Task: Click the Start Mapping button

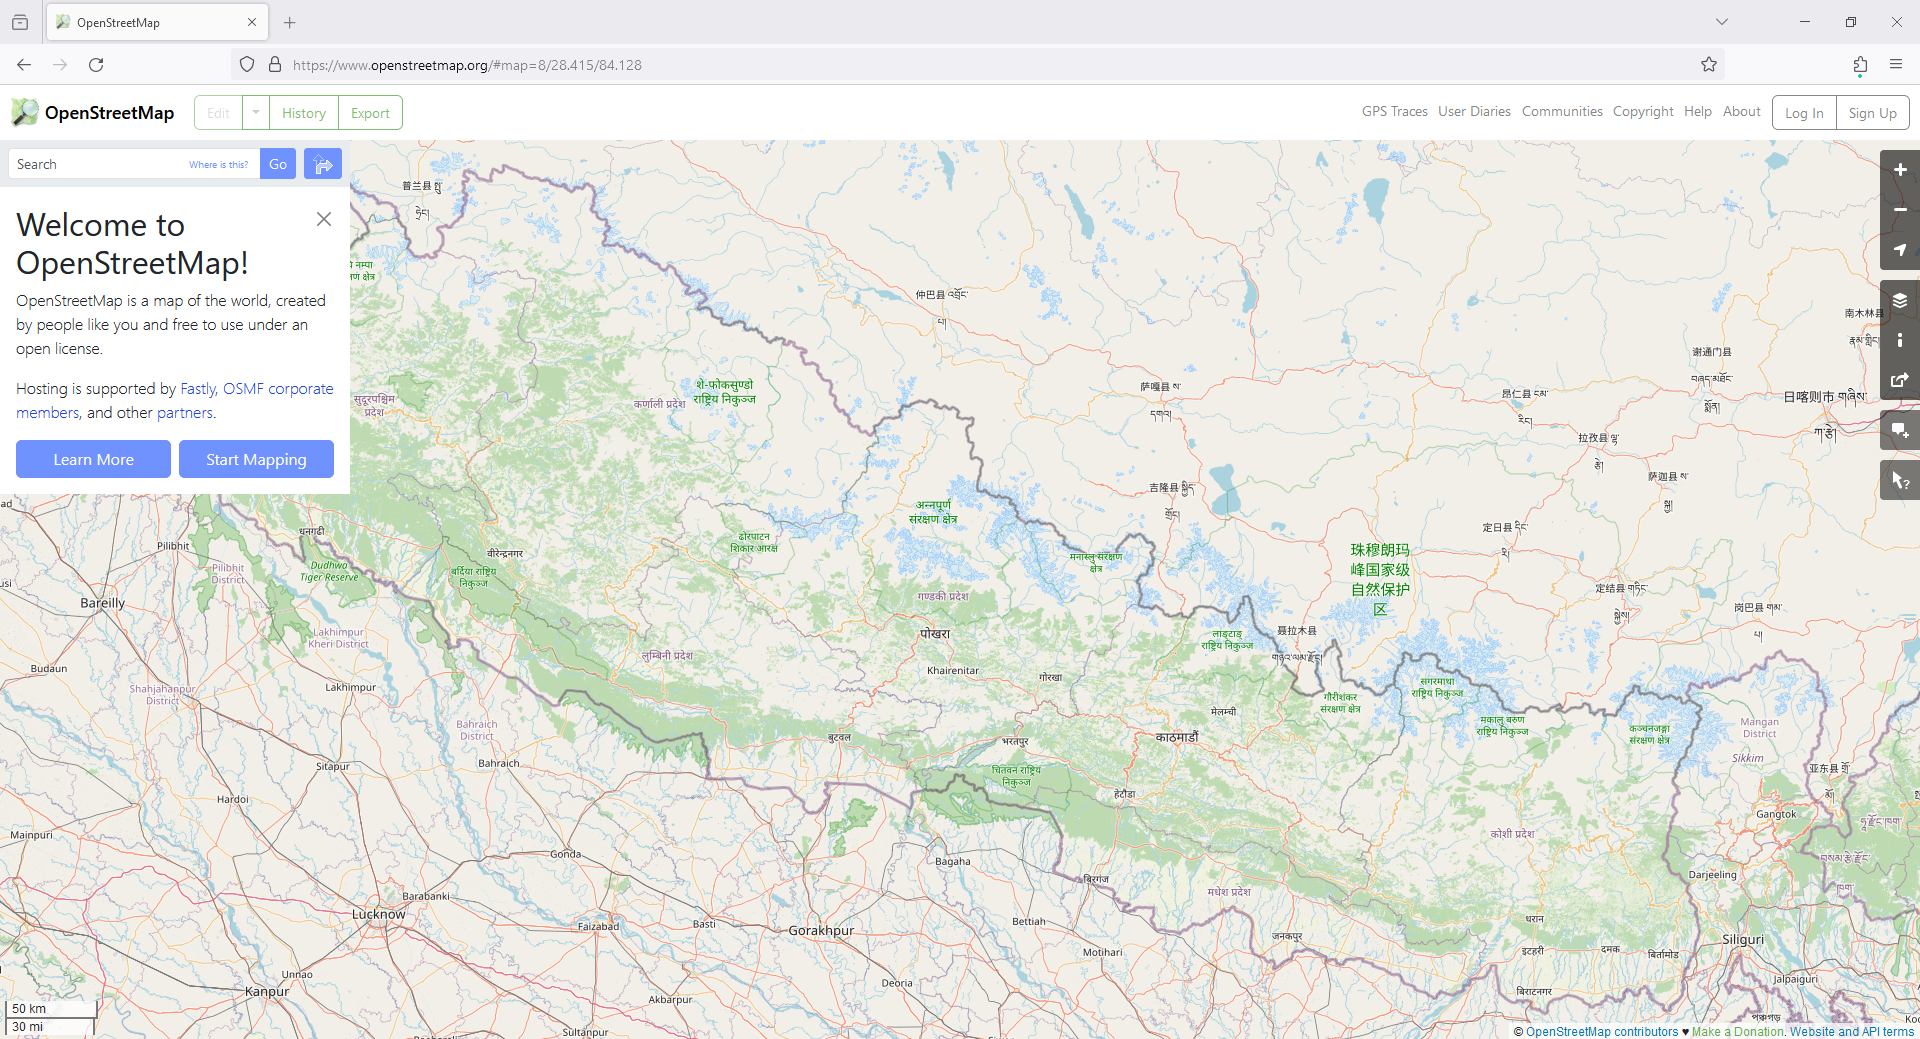Action: (256, 459)
